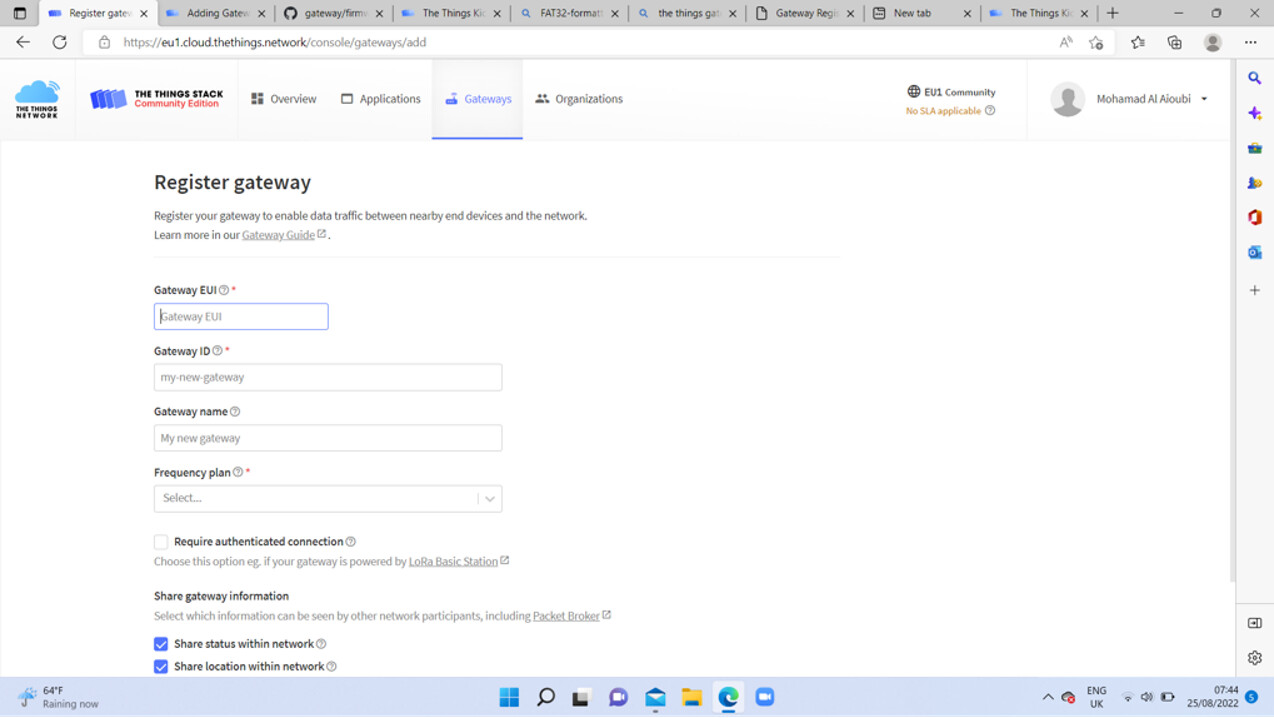
Task: Open the Organizations navigation item
Action: pos(578,99)
